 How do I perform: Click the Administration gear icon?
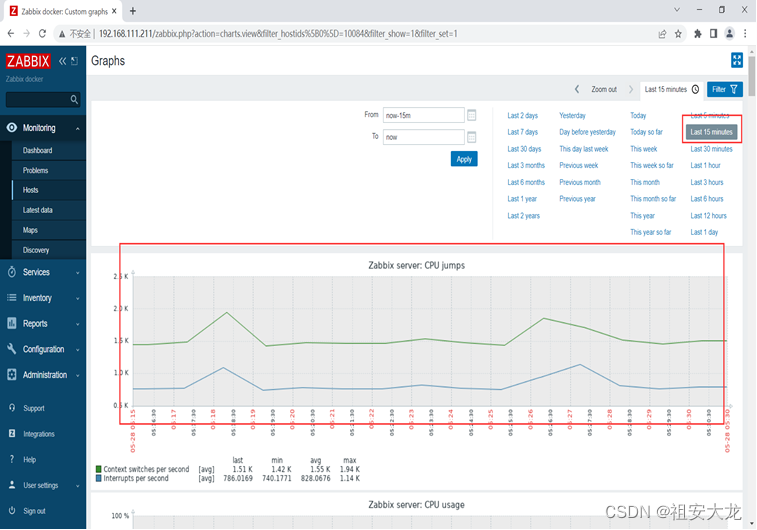pos(12,375)
